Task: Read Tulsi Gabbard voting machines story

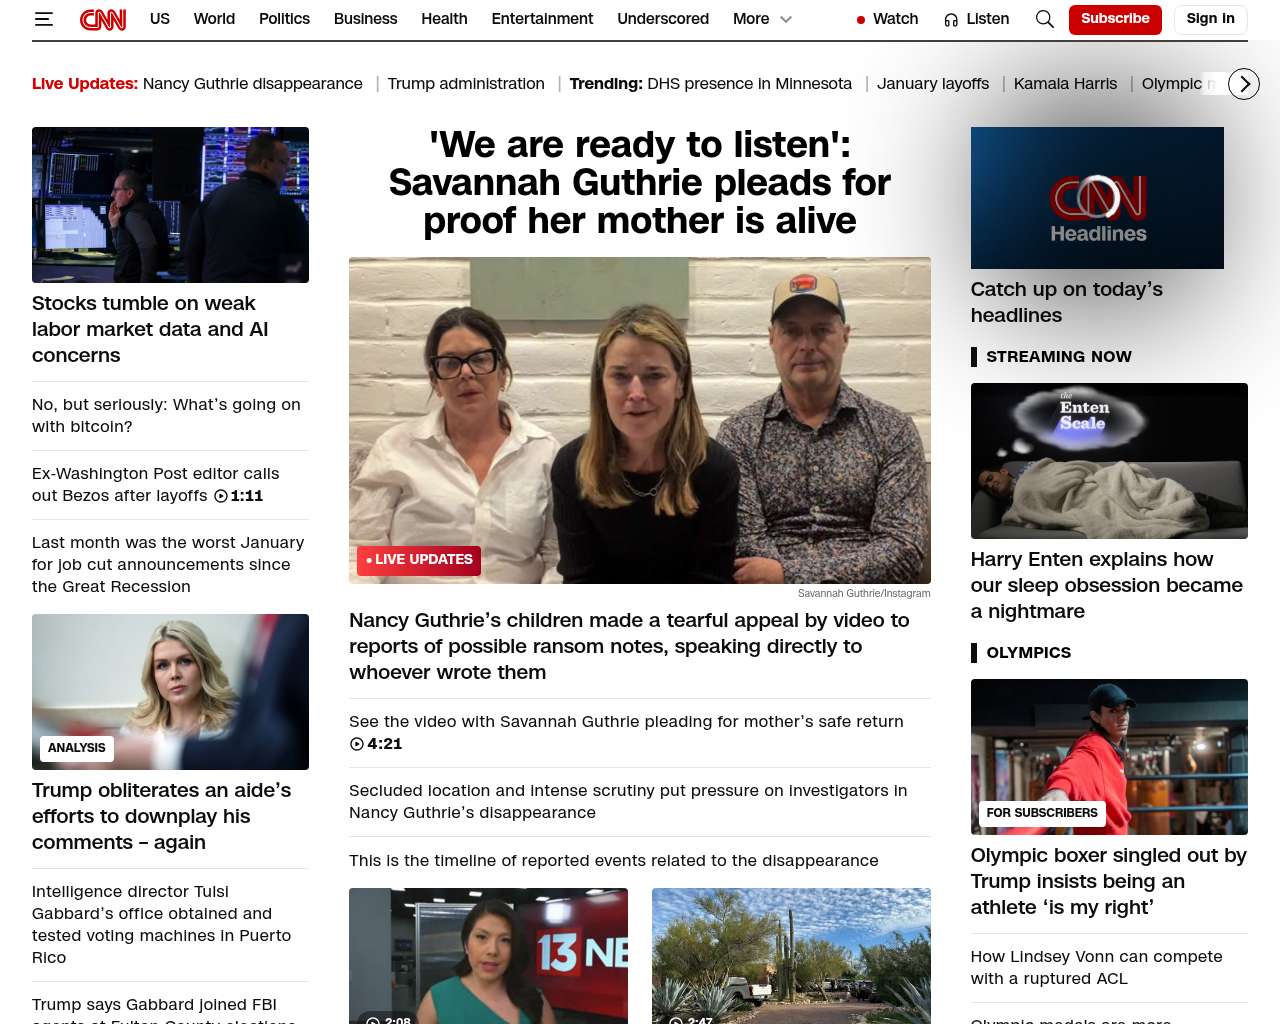Action: tap(162, 925)
